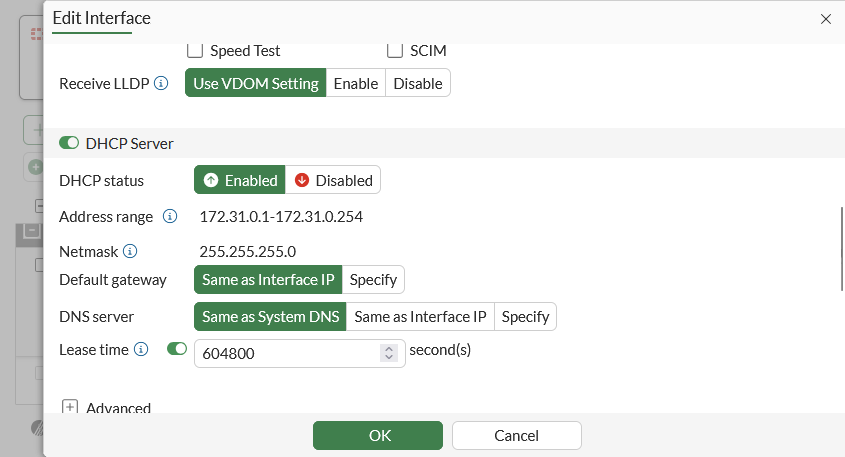The width and height of the screenshot is (845, 457).
Task: Expand the Advanced section
Action: coord(70,408)
